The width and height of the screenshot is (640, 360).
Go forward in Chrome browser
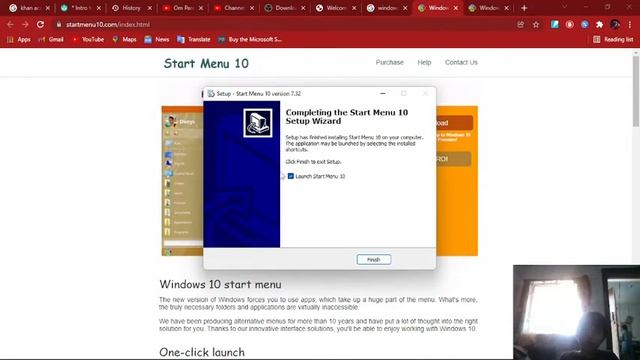click(25, 24)
